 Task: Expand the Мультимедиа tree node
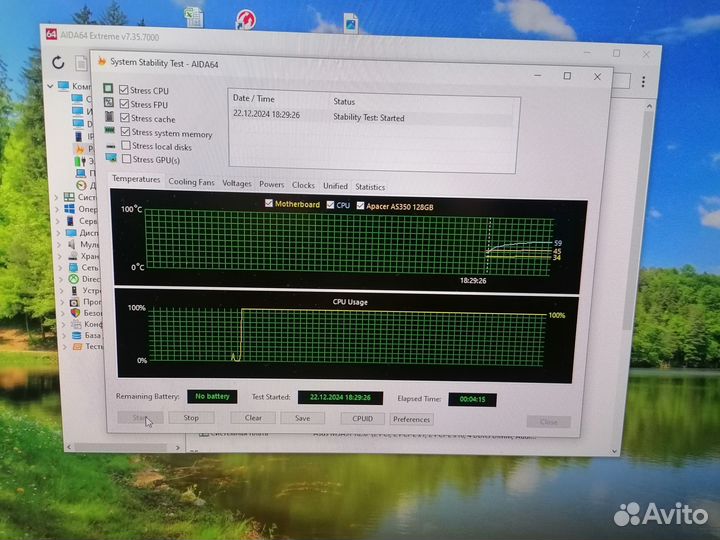(60, 245)
